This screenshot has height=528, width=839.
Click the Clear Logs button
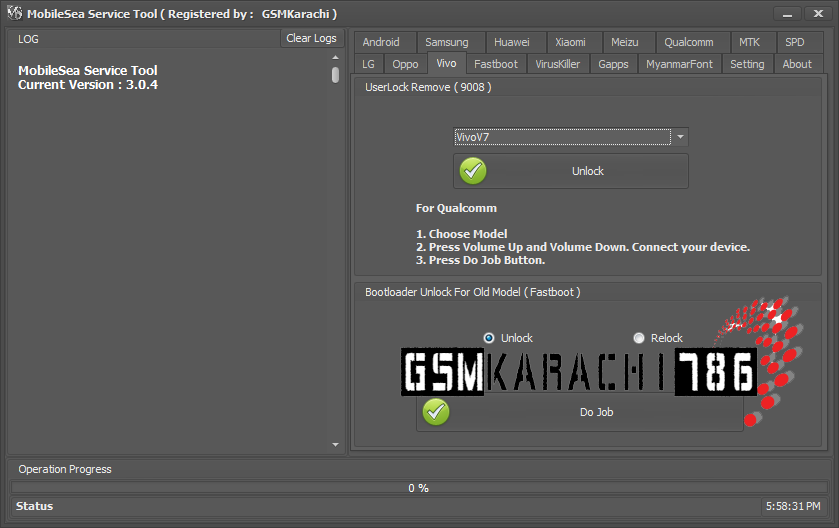click(x=311, y=39)
